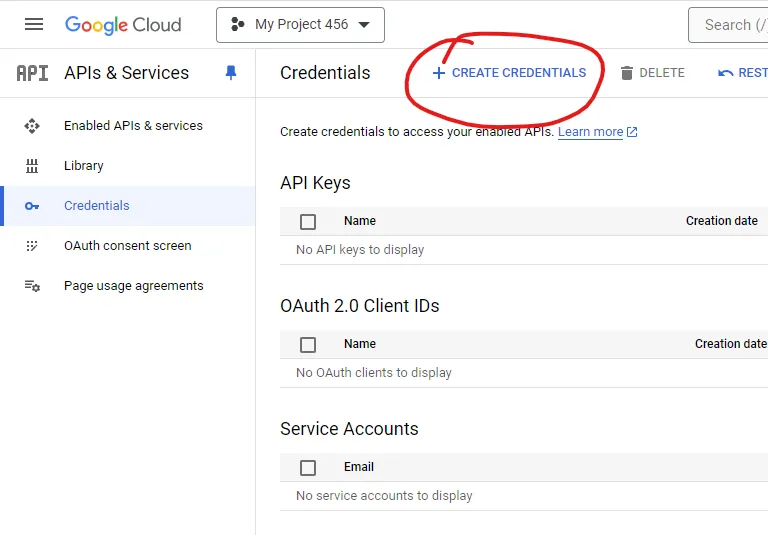Viewport: 768px width, 535px height.
Task: Toggle the API Keys select-all checkbox
Action: click(x=308, y=222)
